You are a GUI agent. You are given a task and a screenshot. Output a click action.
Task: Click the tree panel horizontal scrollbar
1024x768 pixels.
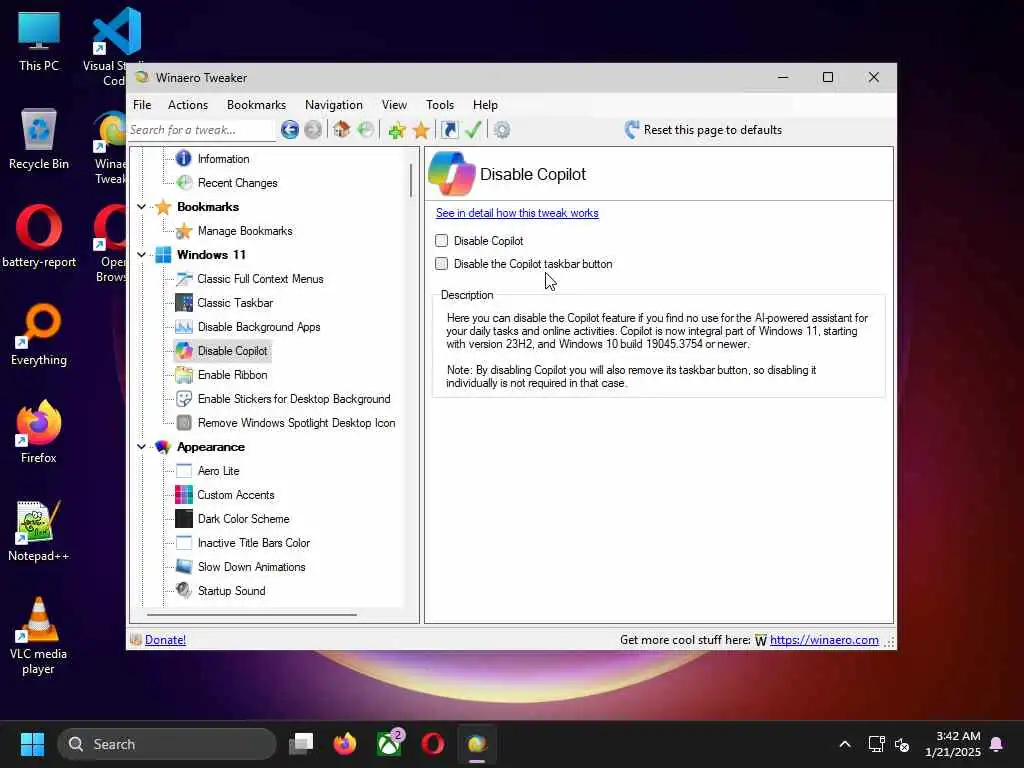coord(252,615)
